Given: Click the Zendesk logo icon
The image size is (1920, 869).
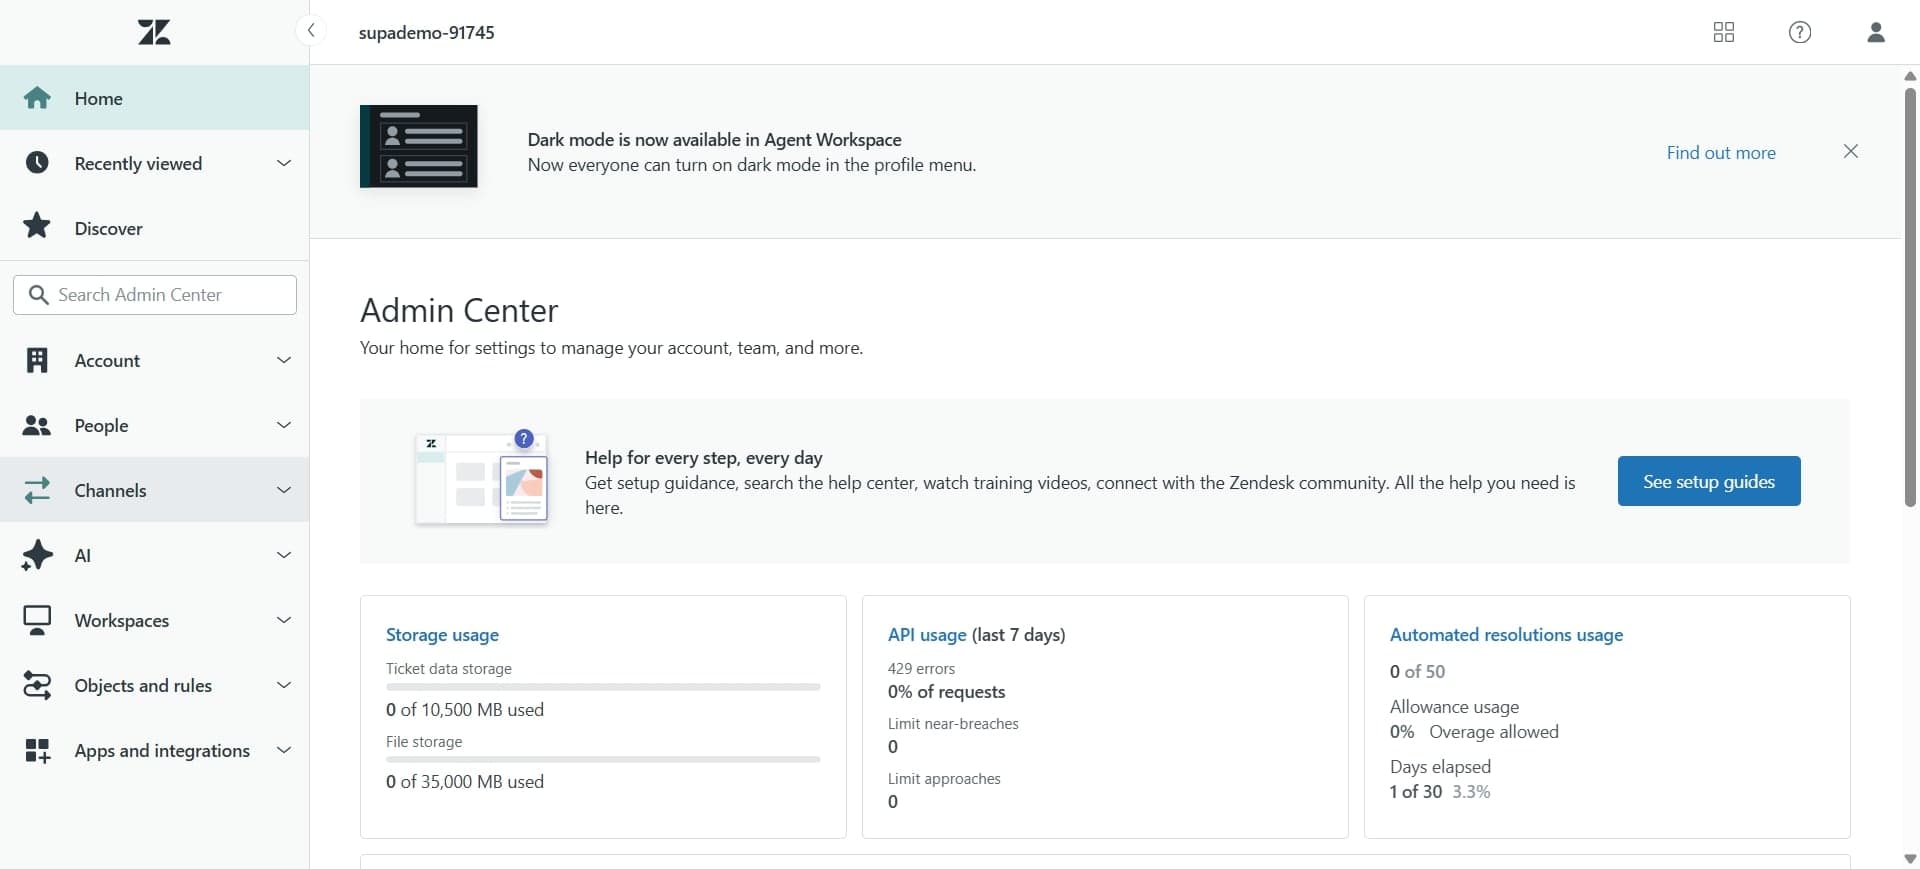Looking at the screenshot, I should 154,32.
